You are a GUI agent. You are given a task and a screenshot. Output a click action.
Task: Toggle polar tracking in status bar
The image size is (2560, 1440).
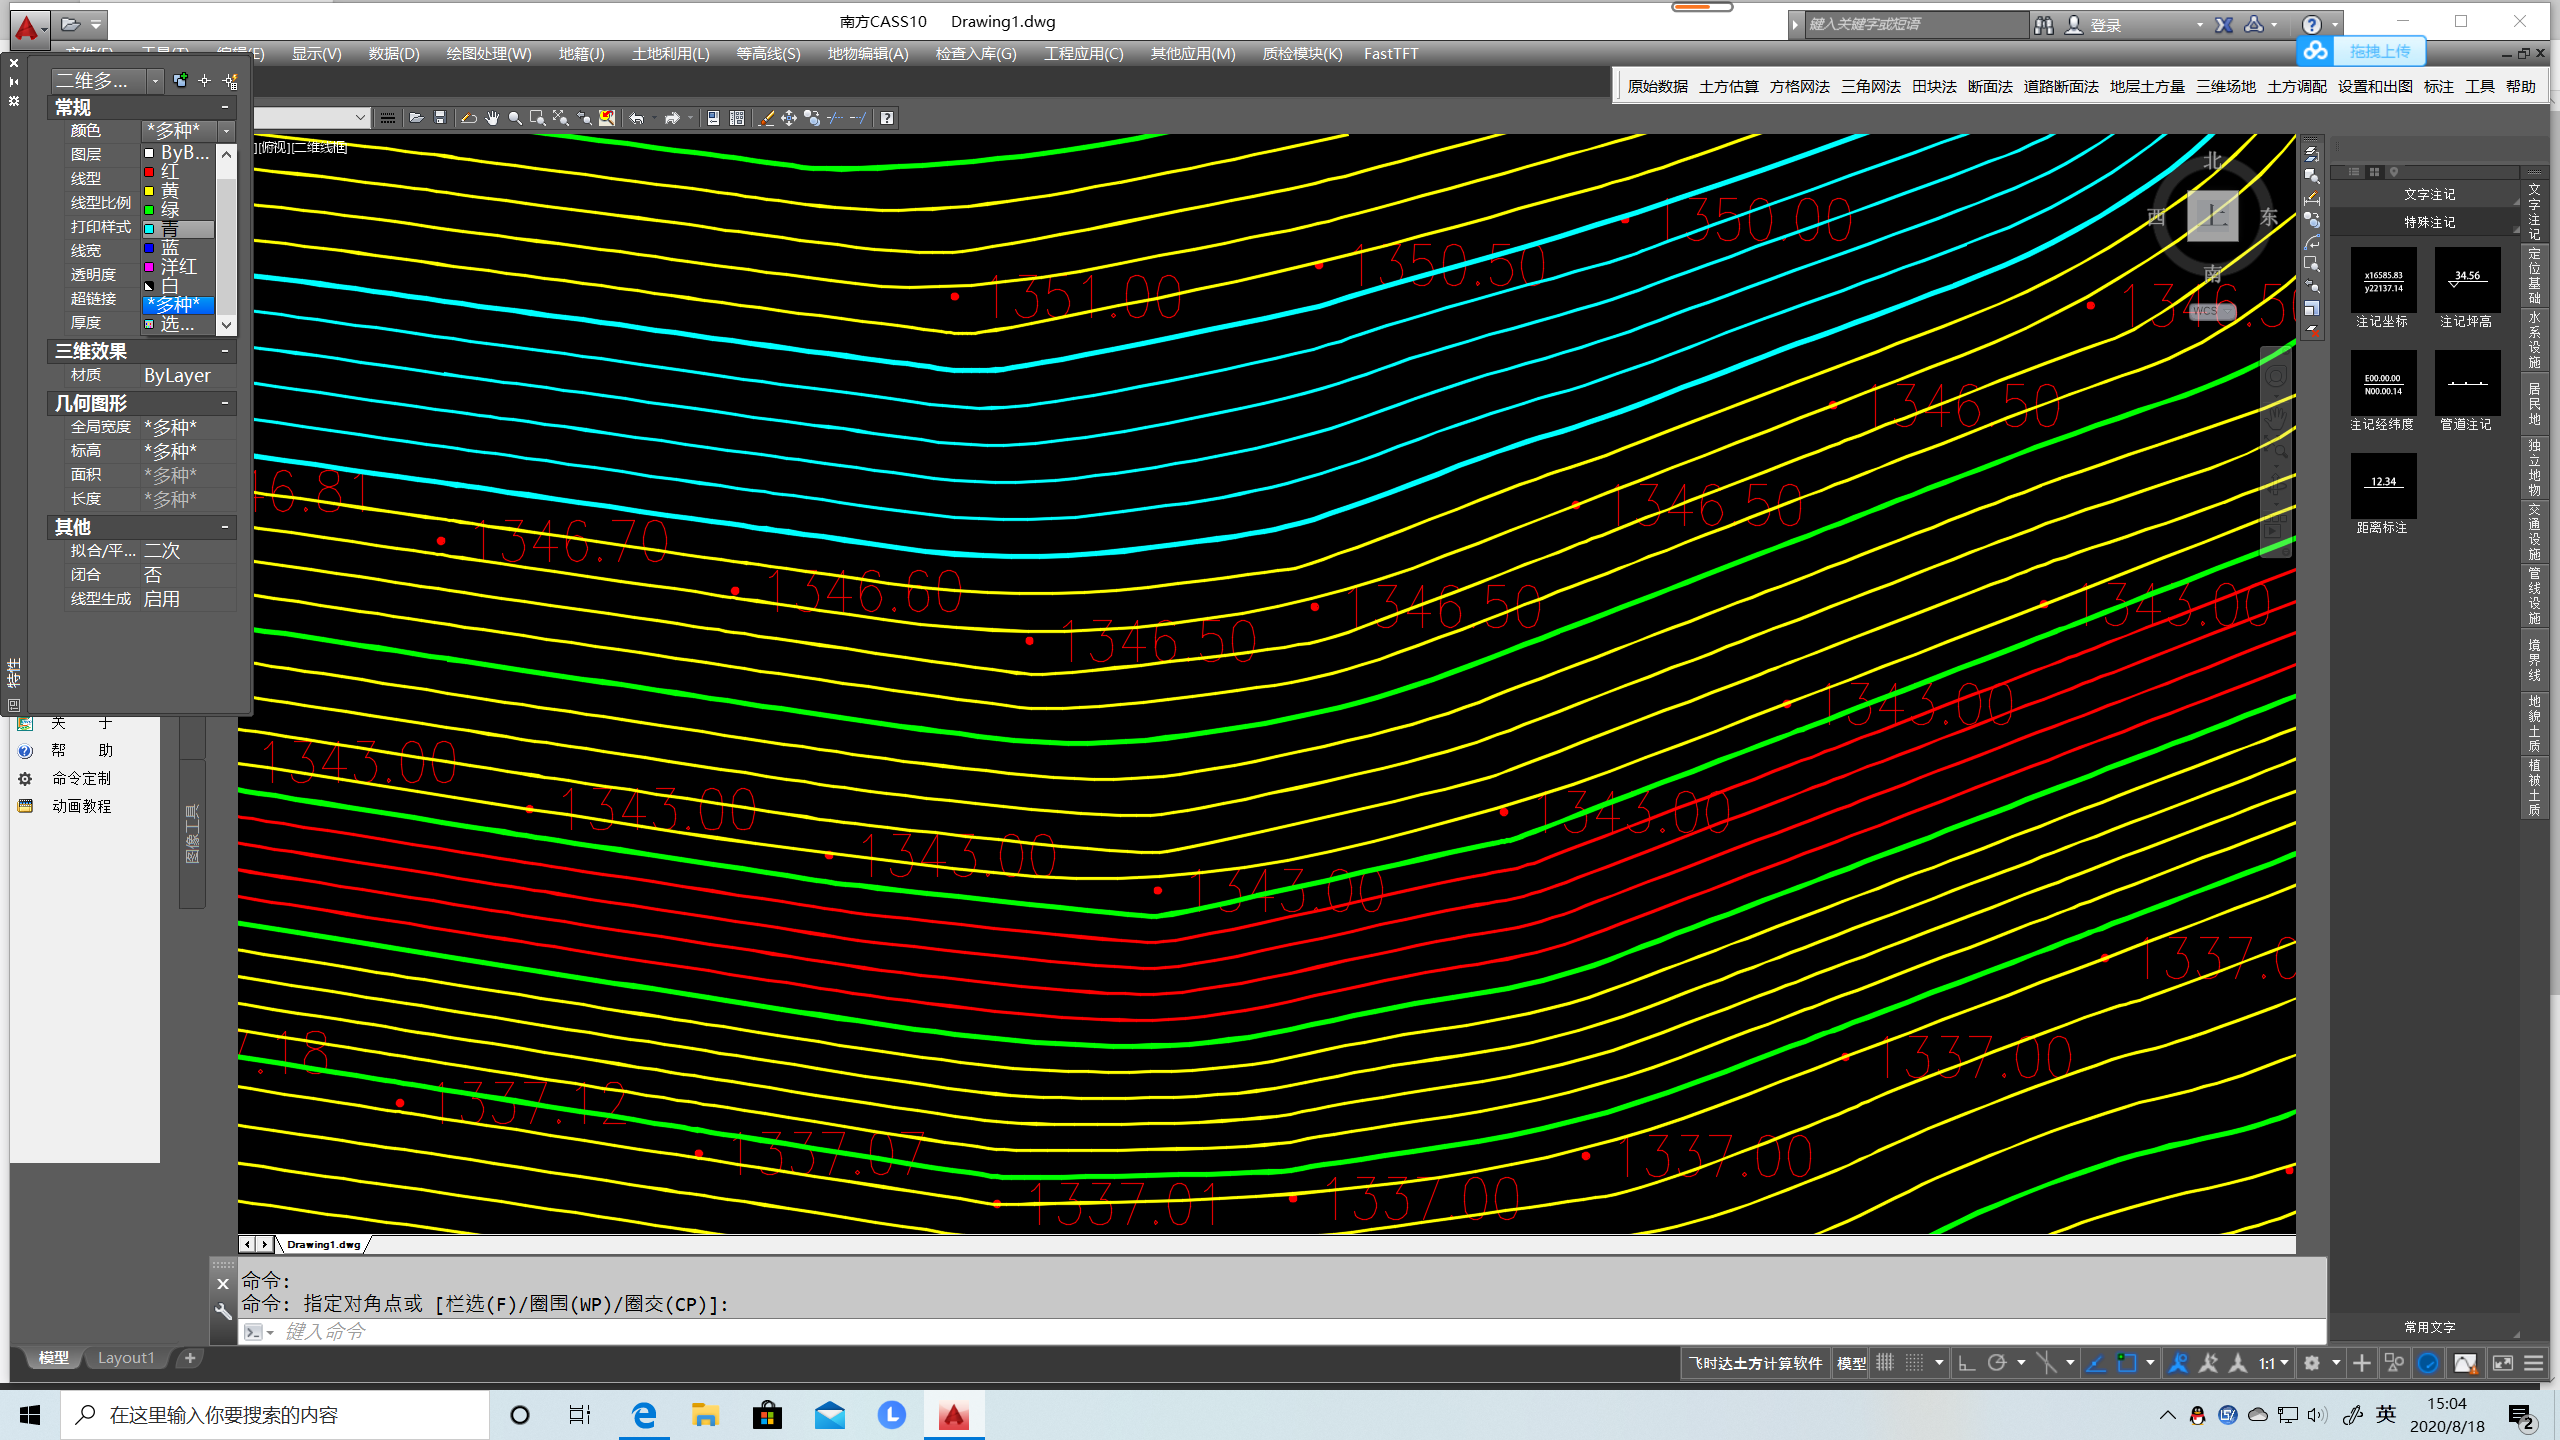(1997, 1363)
